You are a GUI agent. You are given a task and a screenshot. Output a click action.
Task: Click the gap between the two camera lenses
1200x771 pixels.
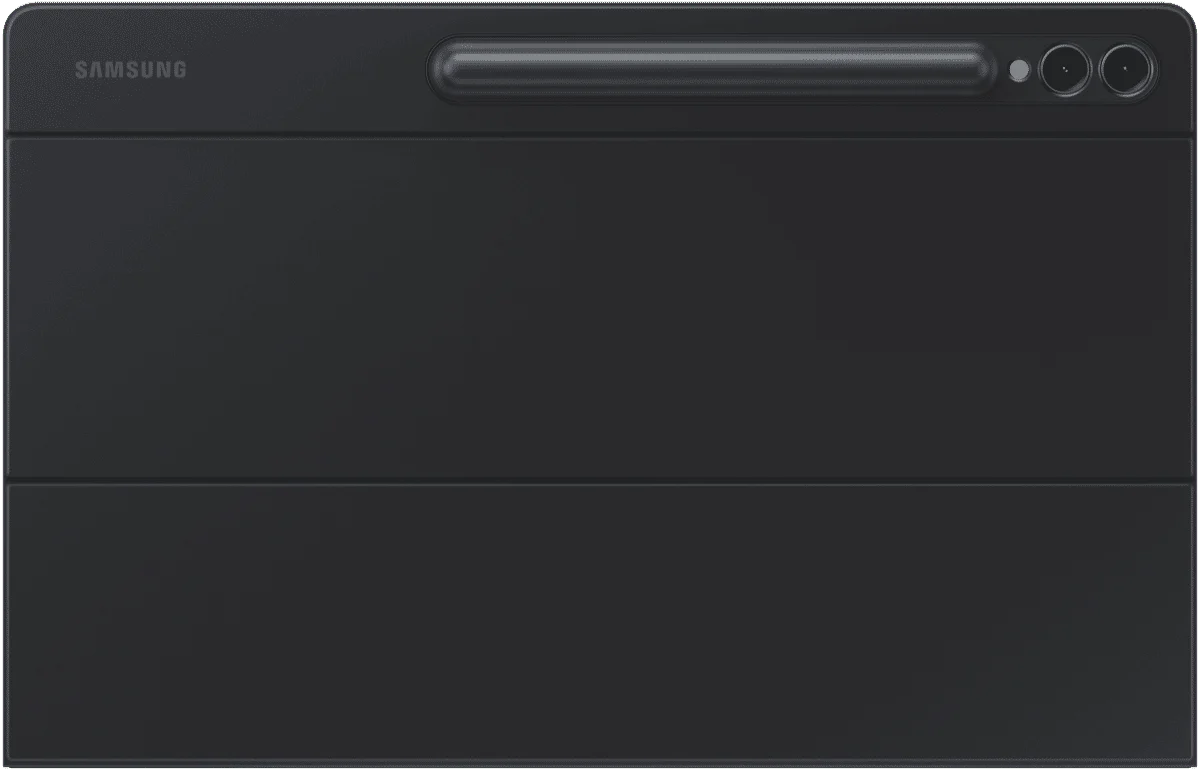click(1096, 71)
